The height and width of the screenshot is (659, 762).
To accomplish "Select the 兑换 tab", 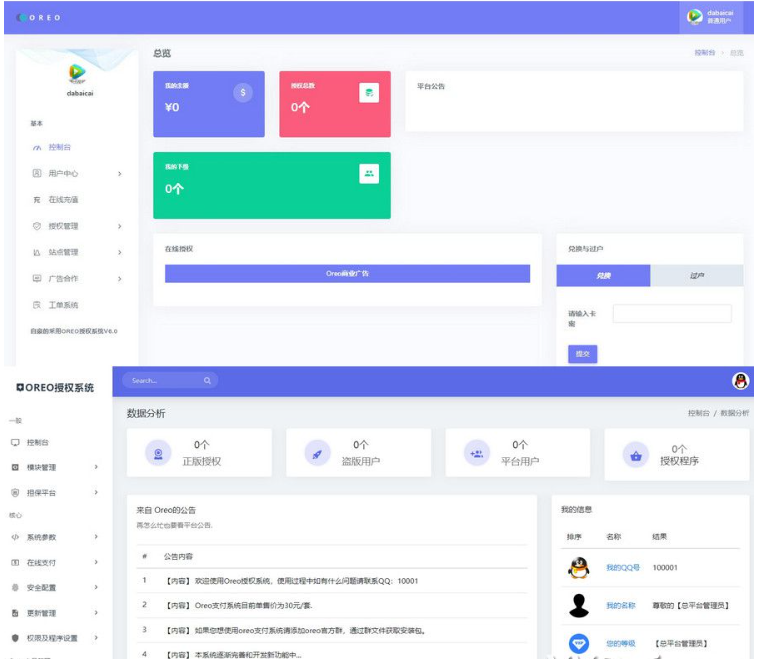I will 603,275.
